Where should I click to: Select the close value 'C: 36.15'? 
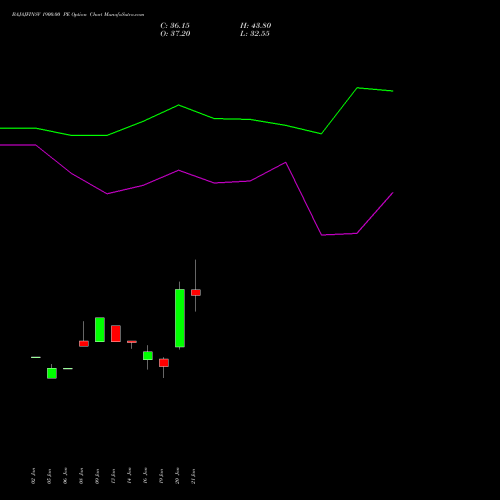click(x=175, y=26)
